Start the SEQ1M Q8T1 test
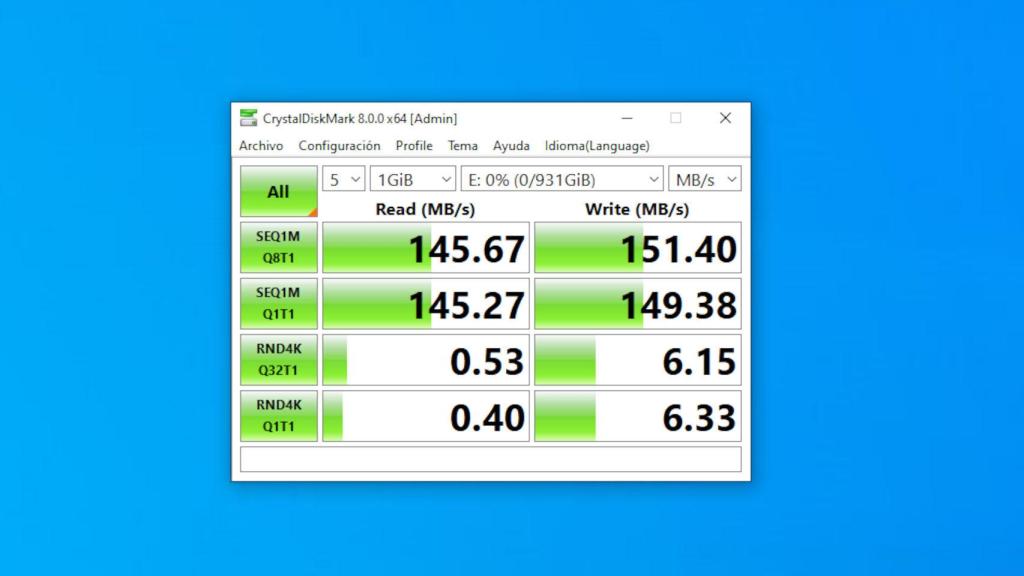Viewport: 1024px width, 576px height. click(278, 247)
